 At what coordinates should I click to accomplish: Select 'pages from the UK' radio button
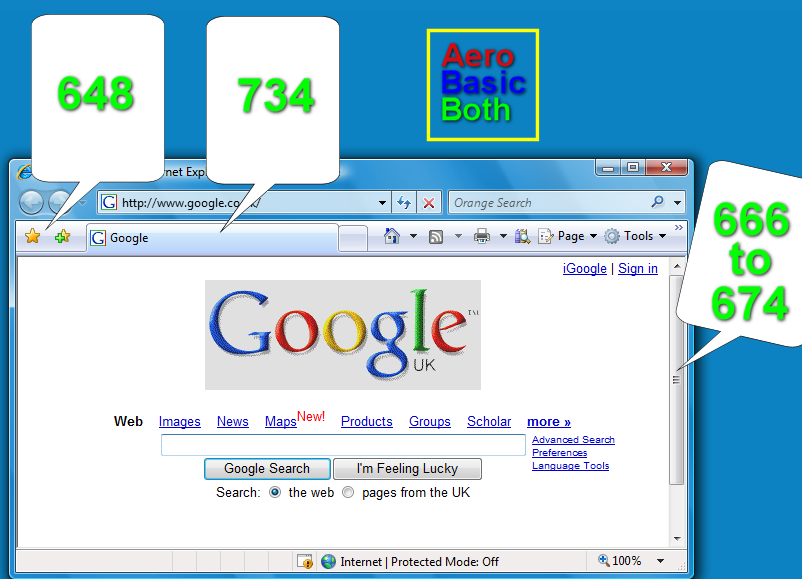pos(348,492)
